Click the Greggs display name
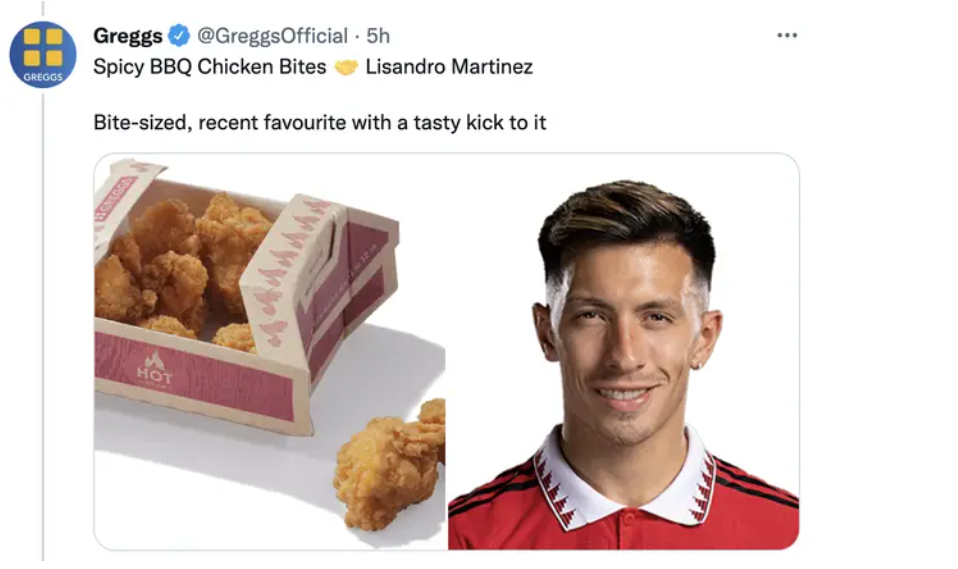958x569 pixels. click(x=128, y=35)
